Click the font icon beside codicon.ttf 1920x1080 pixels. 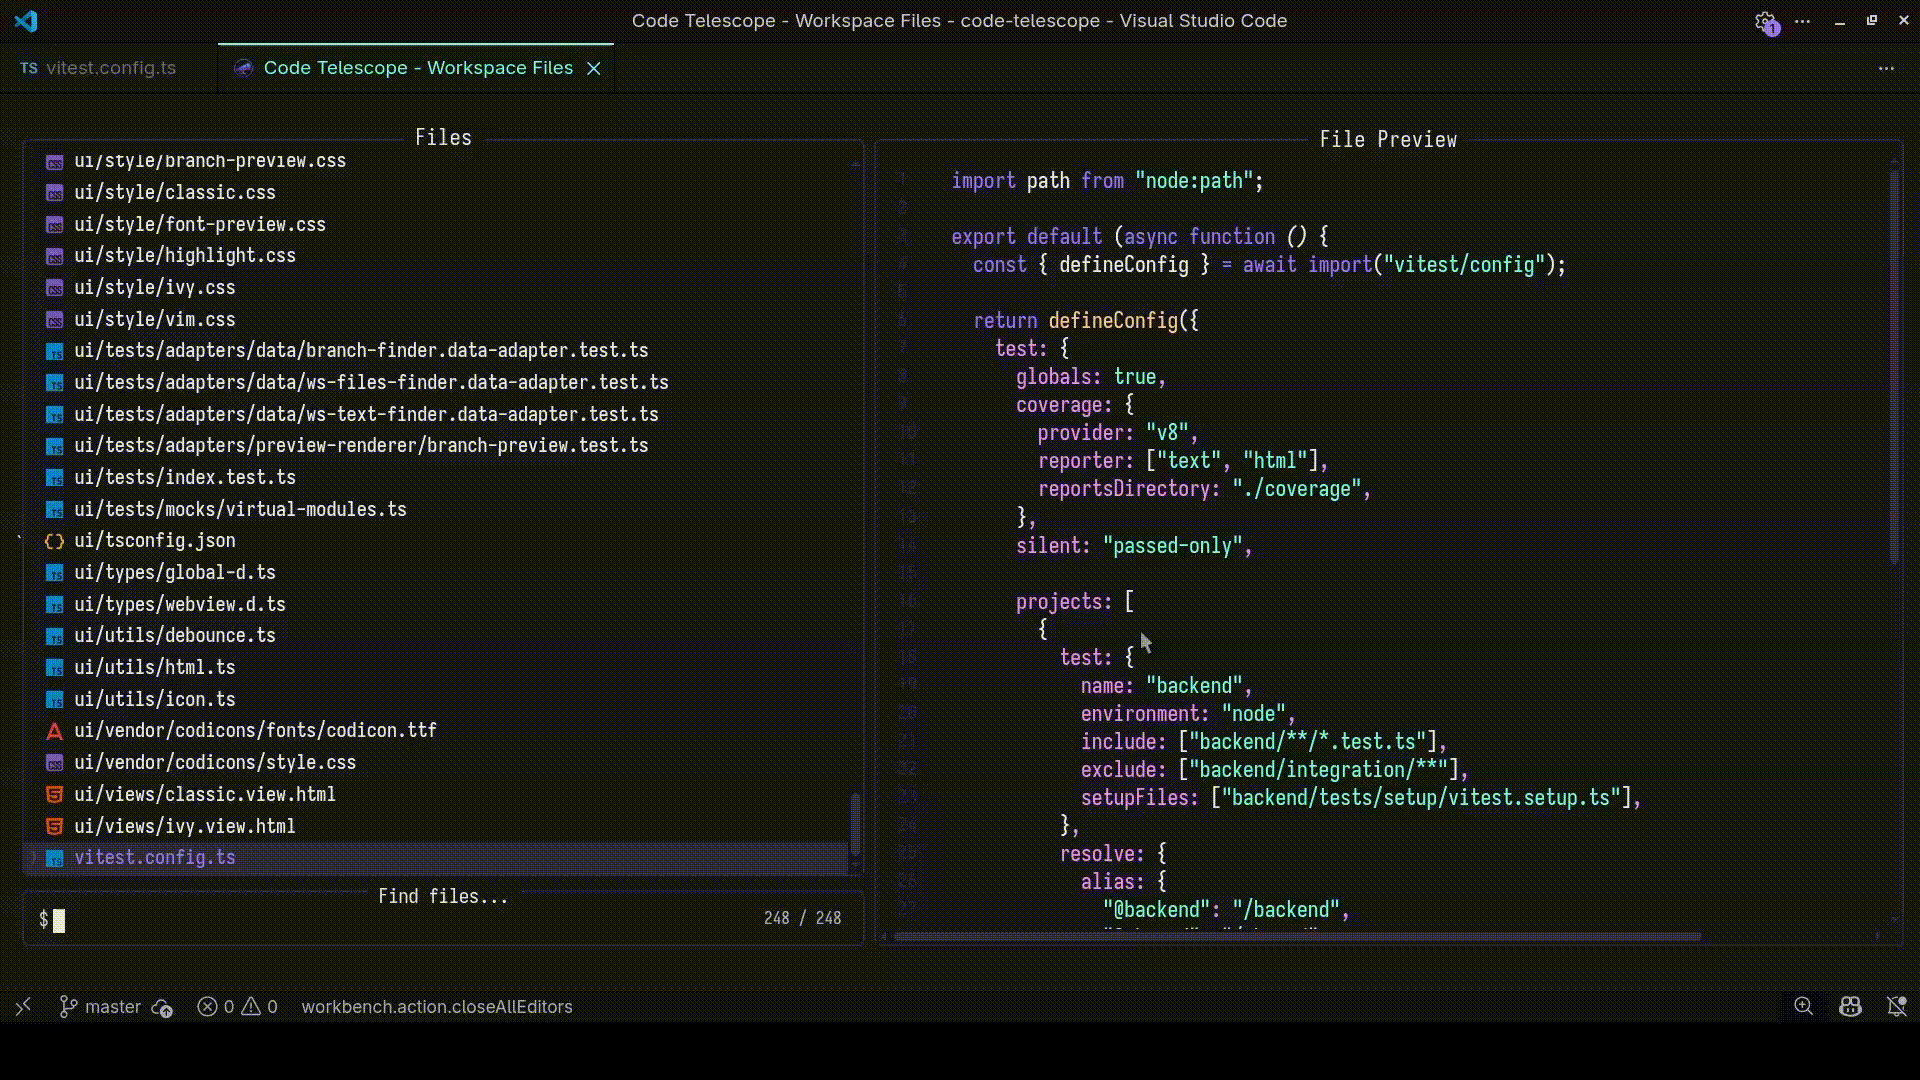55,731
